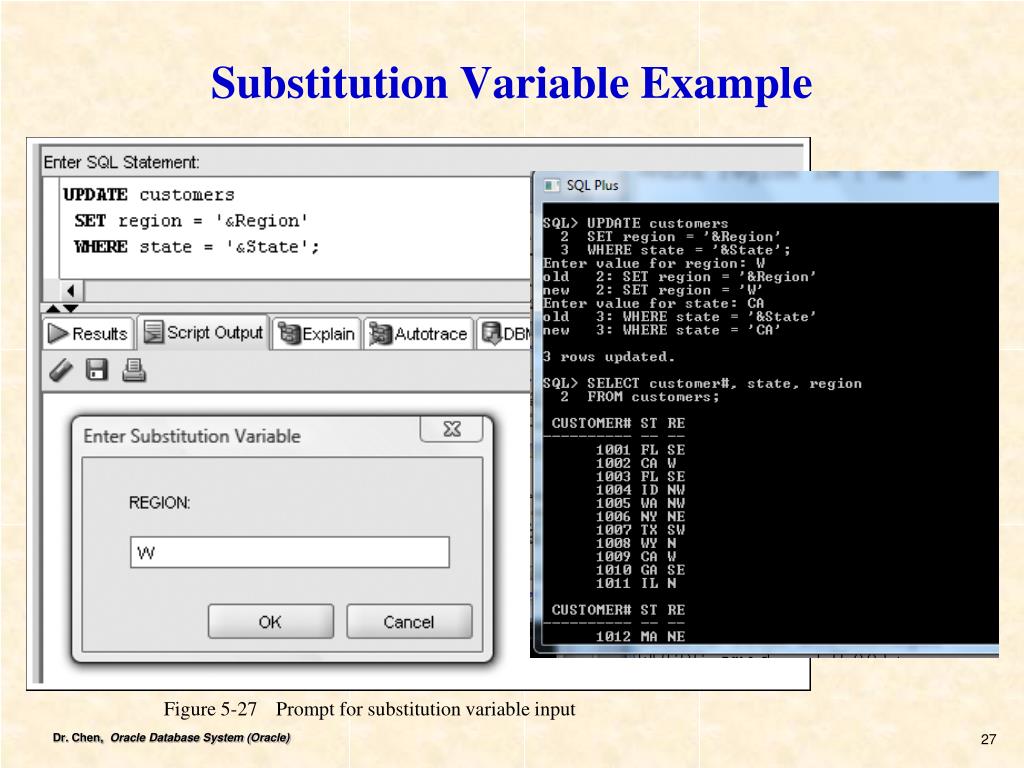The width and height of the screenshot is (1024, 768).
Task: Click the 'Substitution Variable Example' slide title
Action: pos(511,83)
